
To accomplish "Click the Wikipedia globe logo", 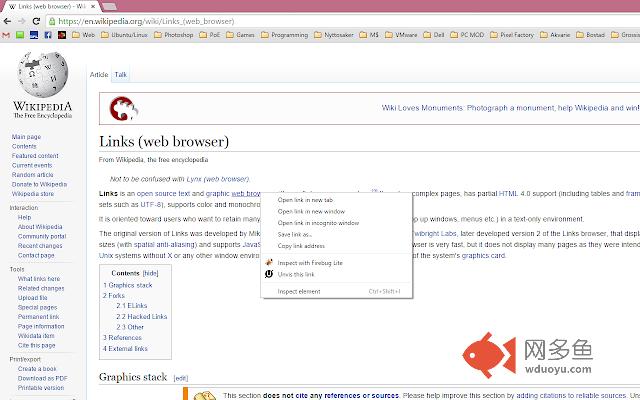I will tap(42, 75).
